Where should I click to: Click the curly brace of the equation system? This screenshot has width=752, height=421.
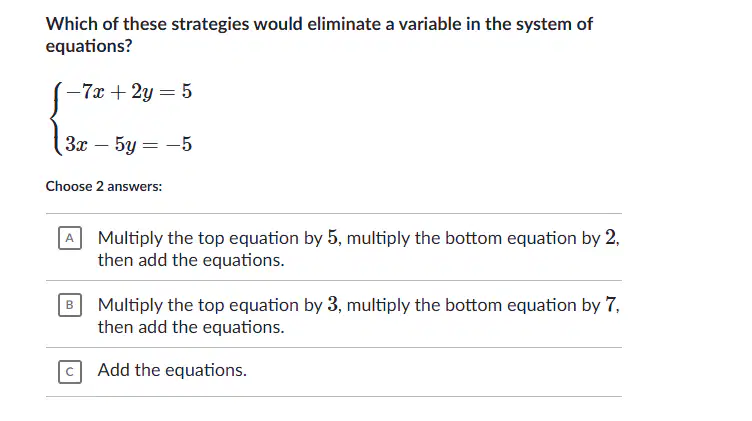click(x=57, y=118)
